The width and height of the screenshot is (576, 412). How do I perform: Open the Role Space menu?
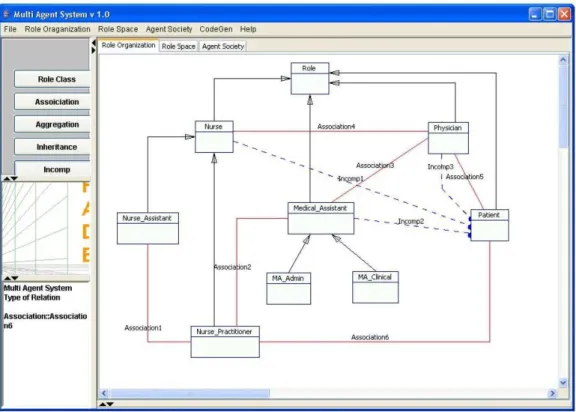(118, 29)
